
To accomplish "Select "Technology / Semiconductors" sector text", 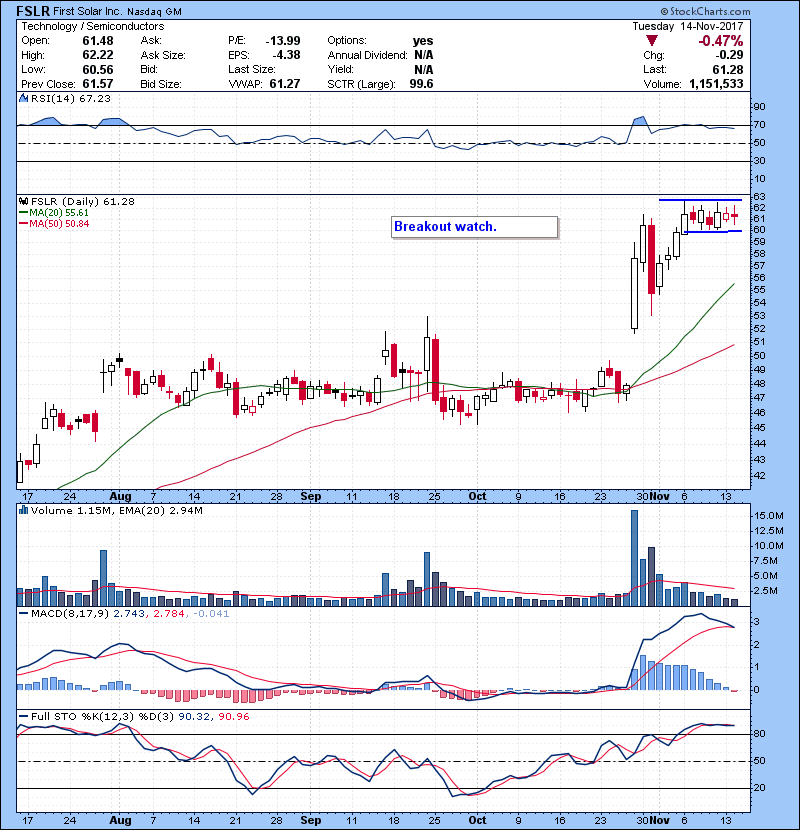I will point(93,26).
